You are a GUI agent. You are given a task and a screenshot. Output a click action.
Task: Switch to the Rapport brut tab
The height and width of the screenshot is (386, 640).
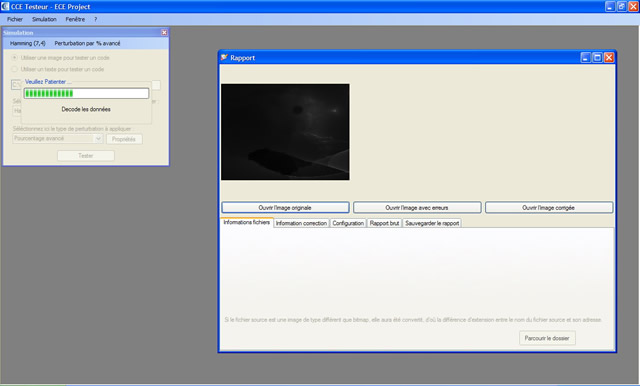[x=384, y=223]
